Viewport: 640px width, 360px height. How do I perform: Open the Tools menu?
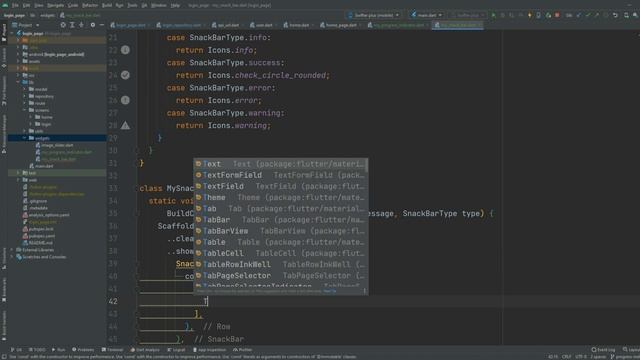(x=132, y=5)
